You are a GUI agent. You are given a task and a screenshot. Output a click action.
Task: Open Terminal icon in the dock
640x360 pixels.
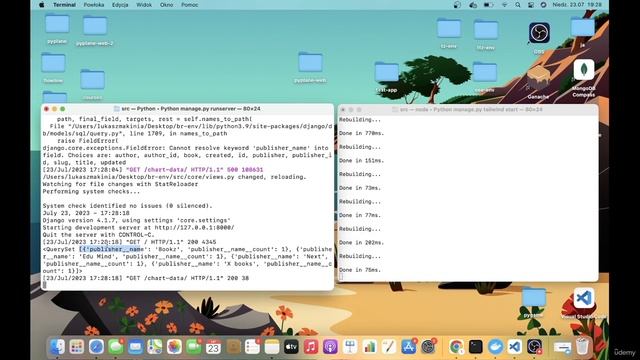(x=476, y=347)
